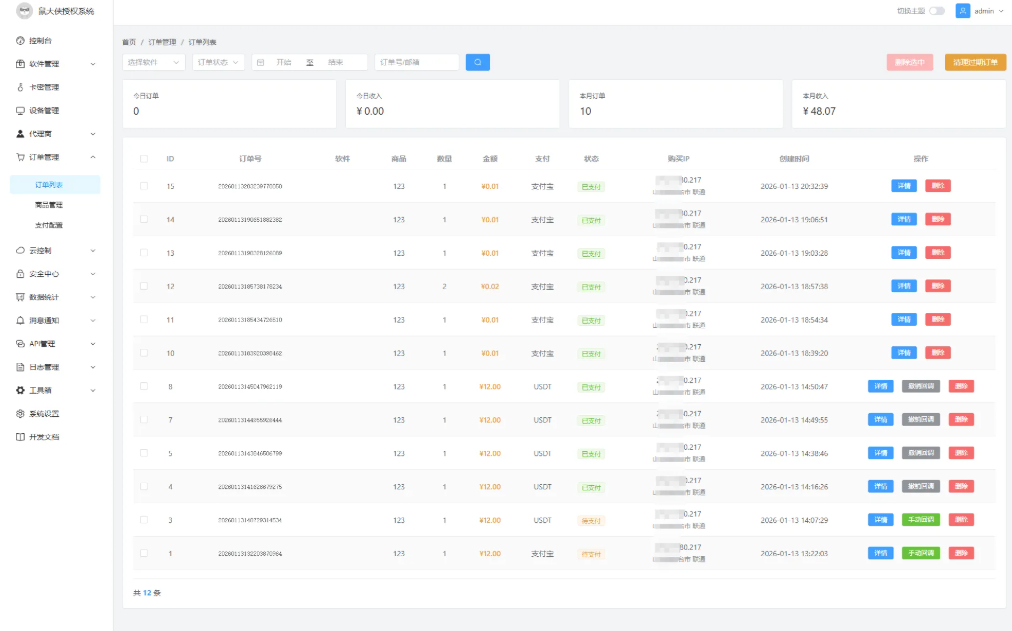Click the 卡密管理 key icon
1012x631 pixels.
coord(20,87)
